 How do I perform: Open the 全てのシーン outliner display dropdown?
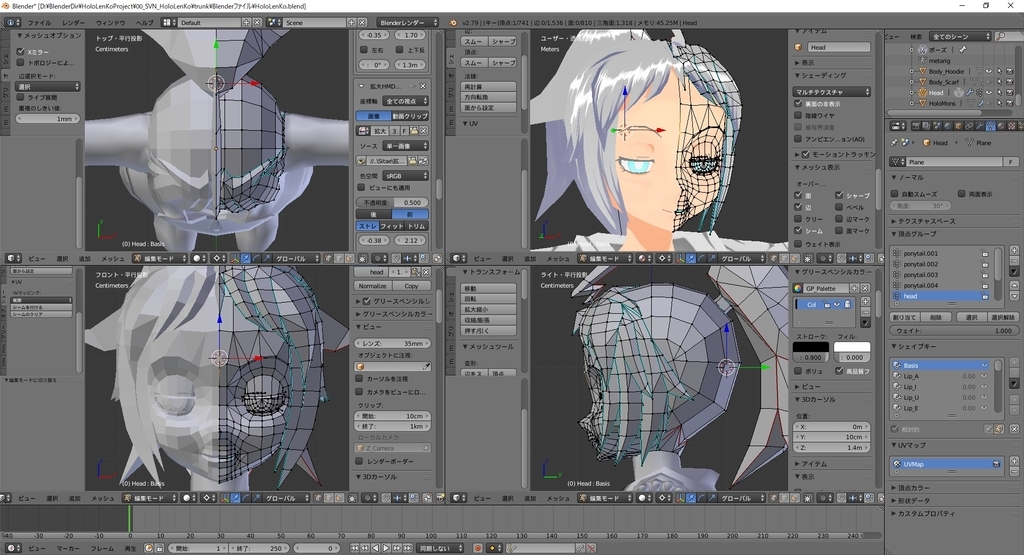coord(961,37)
